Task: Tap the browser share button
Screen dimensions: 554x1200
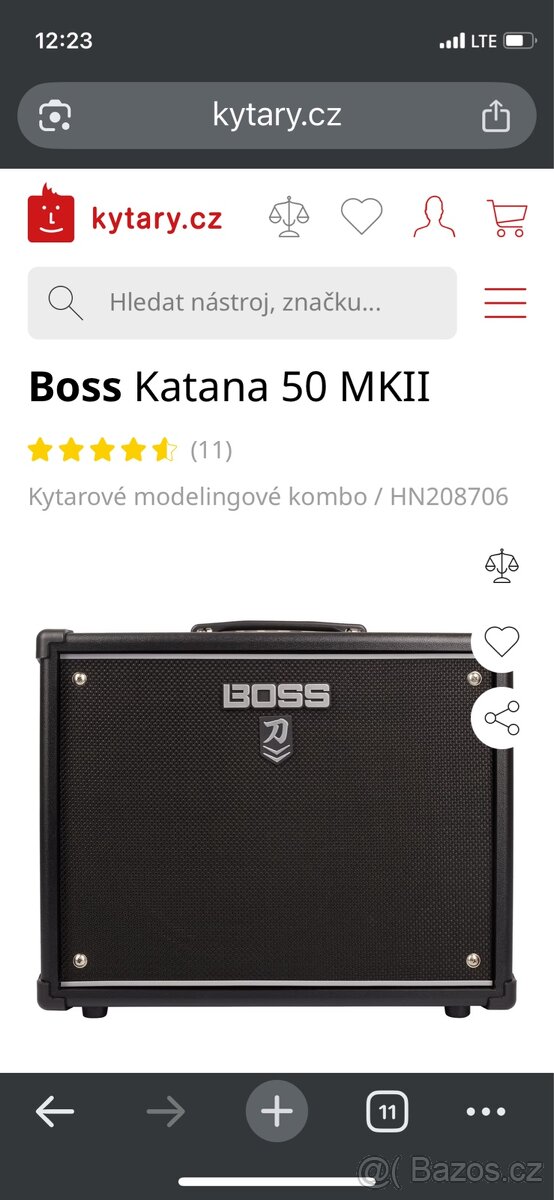Action: pos(496,116)
